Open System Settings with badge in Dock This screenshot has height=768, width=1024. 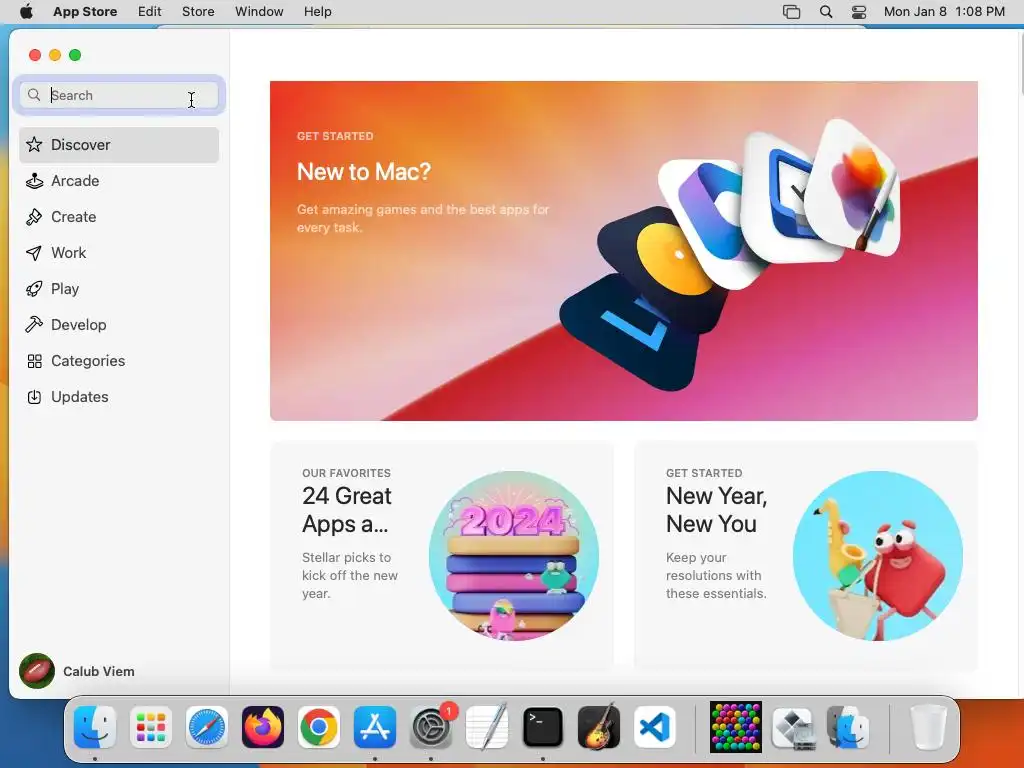click(431, 727)
